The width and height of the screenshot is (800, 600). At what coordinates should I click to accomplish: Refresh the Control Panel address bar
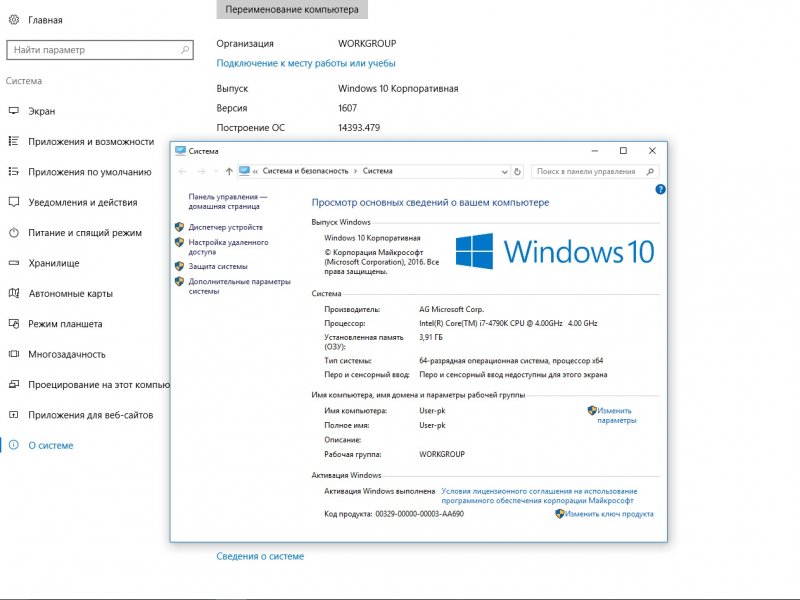pos(517,171)
